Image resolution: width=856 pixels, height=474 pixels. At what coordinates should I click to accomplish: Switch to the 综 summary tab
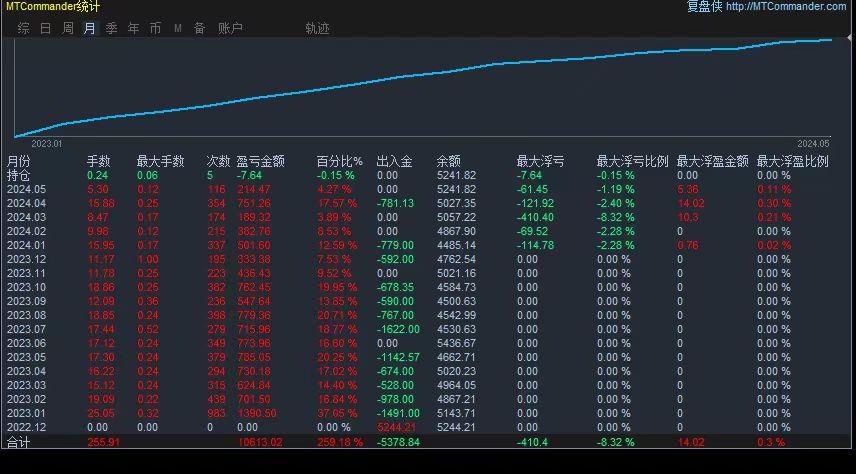click(23, 28)
